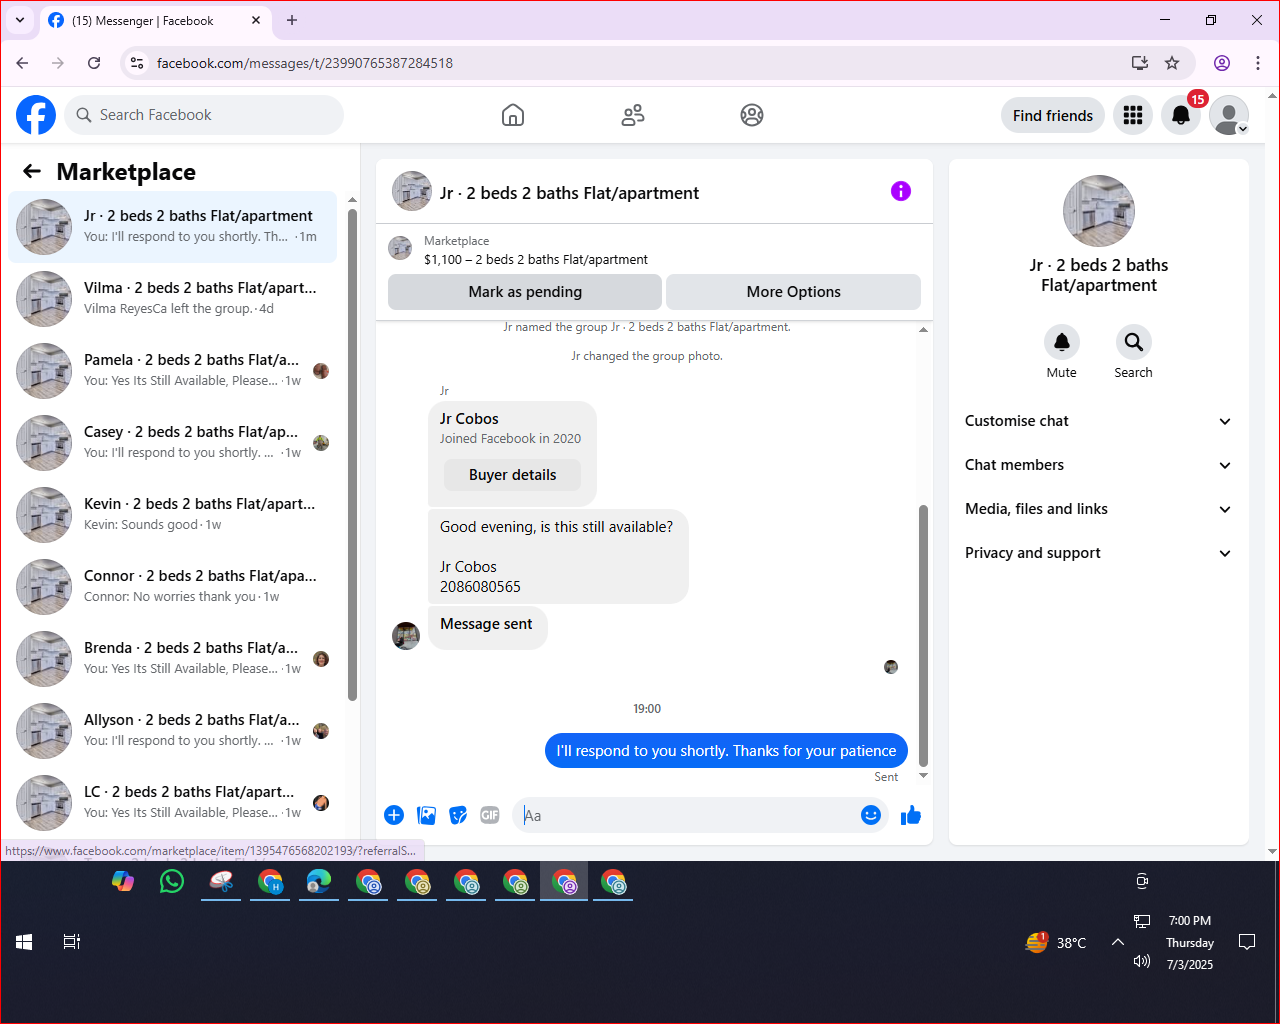Open WhatsApp from the taskbar
The width and height of the screenshot is (1280, 1024).
pos(172,881)
